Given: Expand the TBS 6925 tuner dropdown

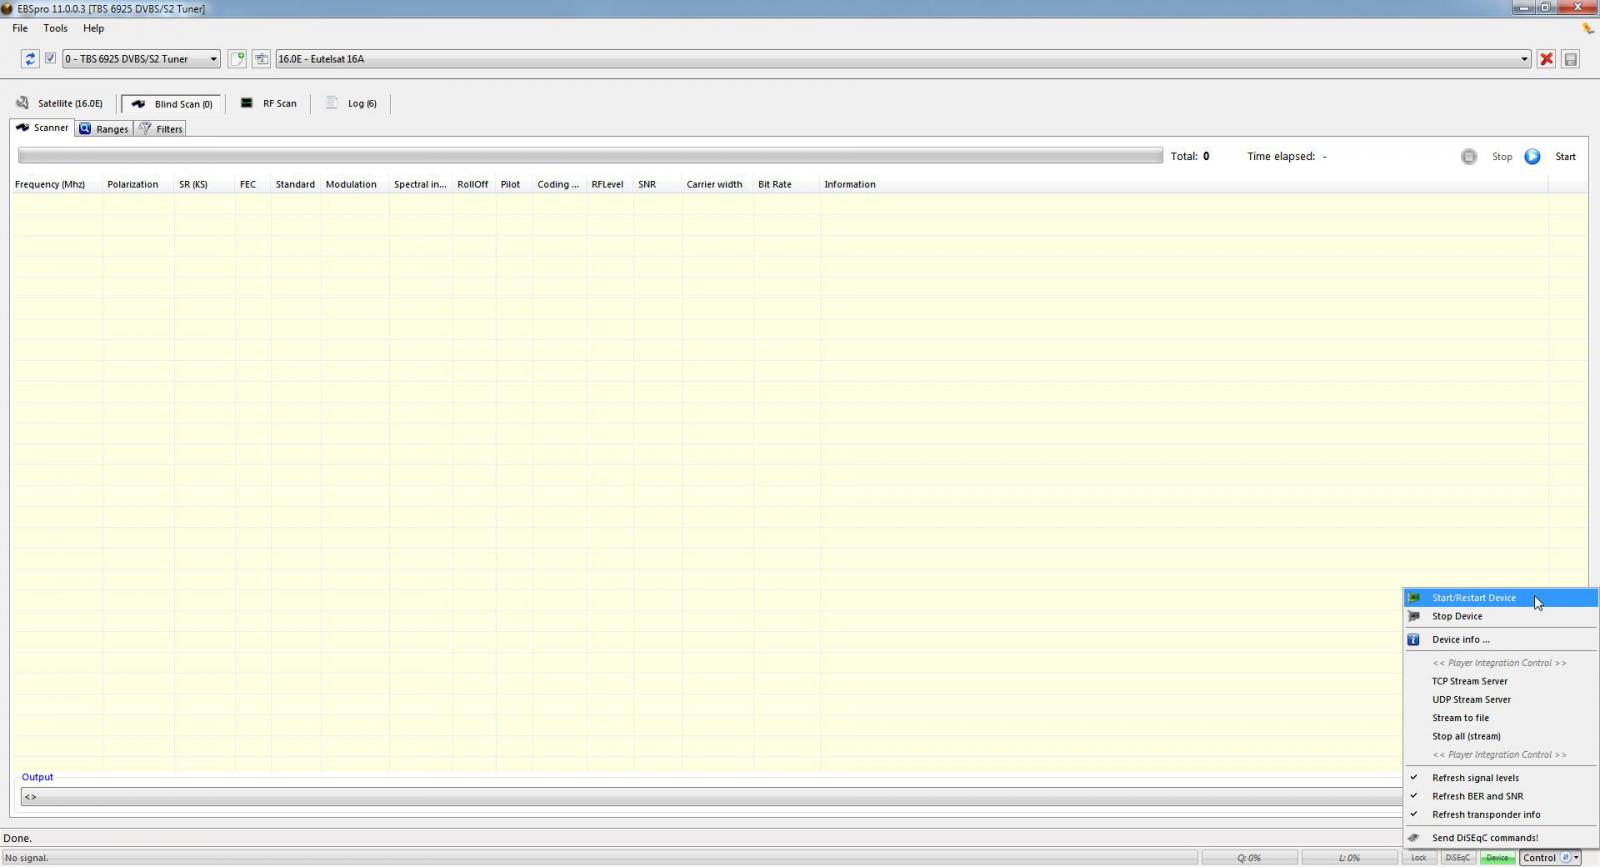Looking at the screenshot, I should (213, 59).
